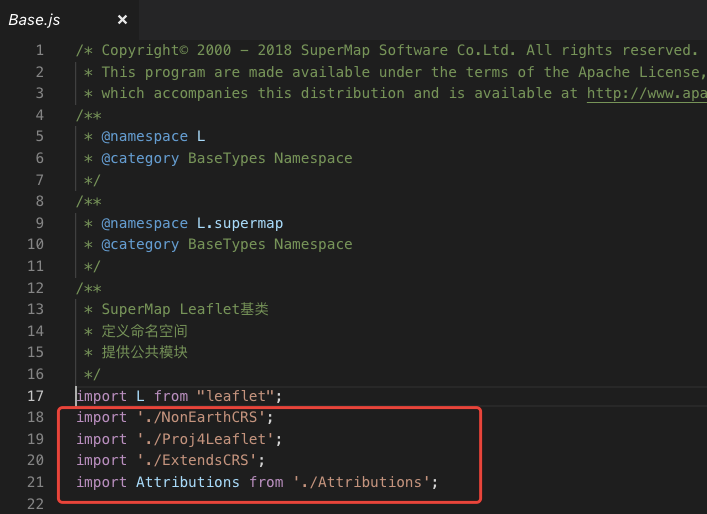
Task: Click line number 12 in gutter
Action: (x=36, y=288)
